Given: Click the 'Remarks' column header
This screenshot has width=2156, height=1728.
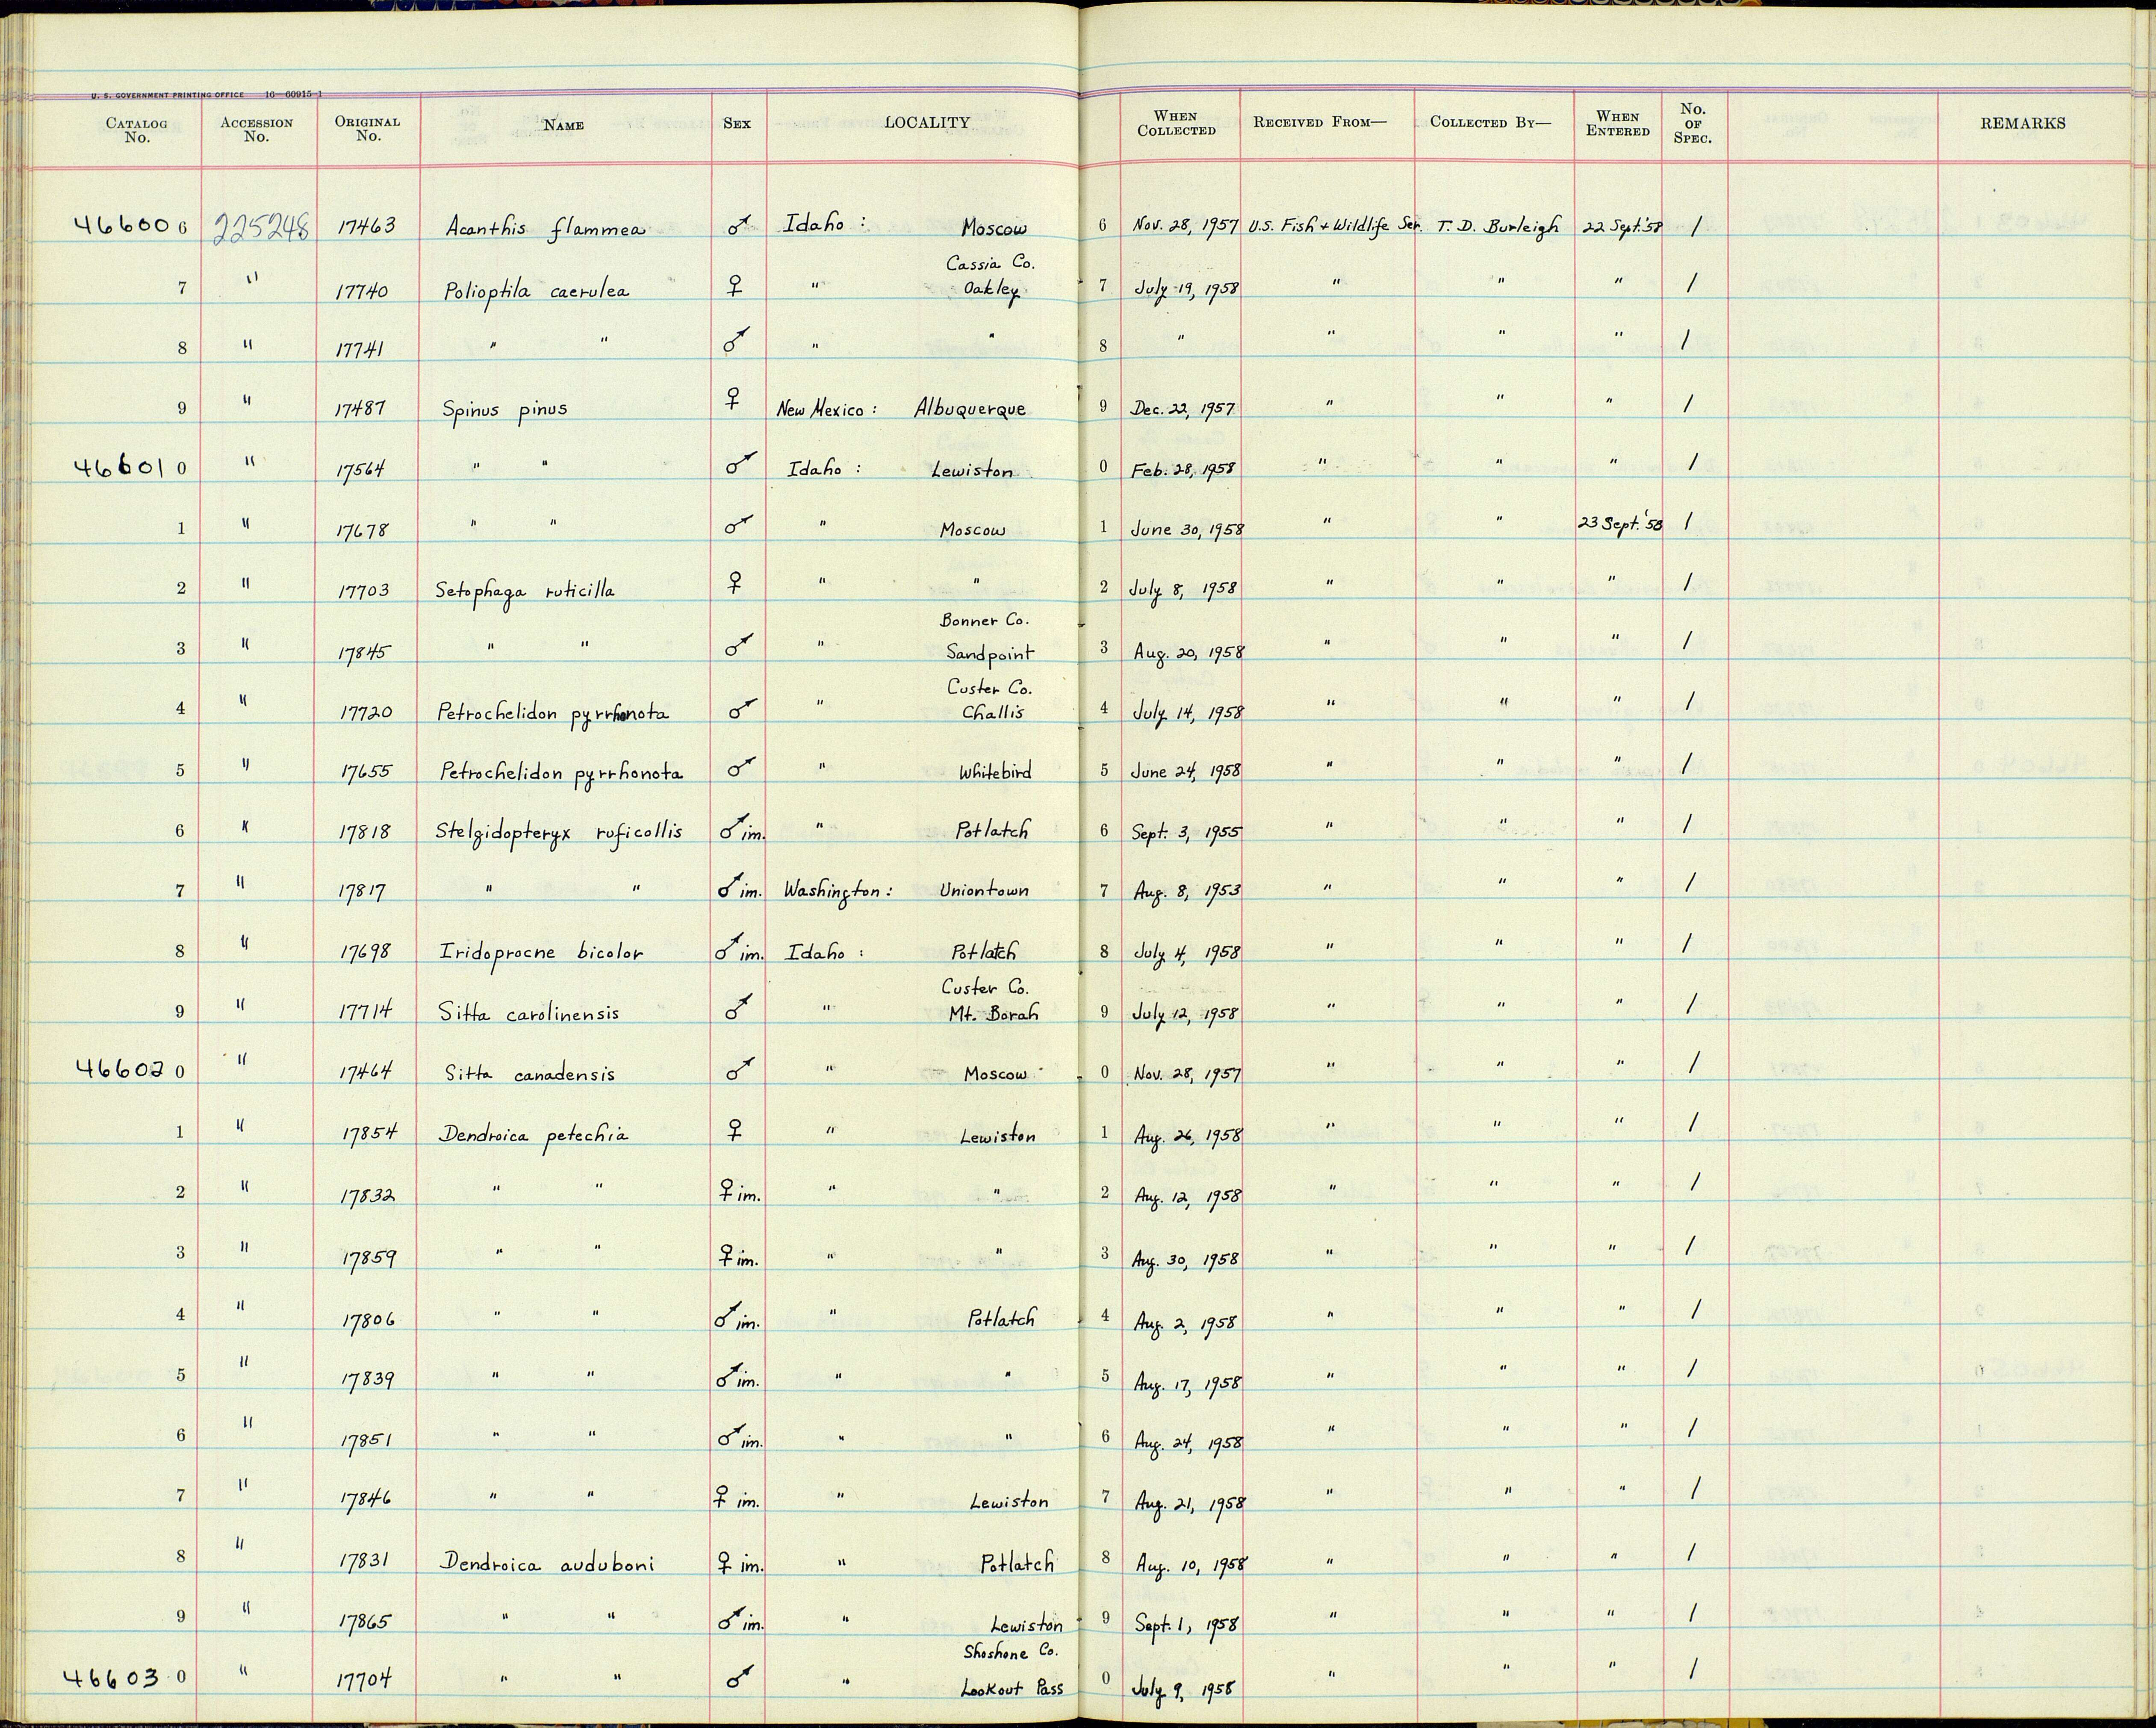Looking at the screenshot, I should point(2022,123).
